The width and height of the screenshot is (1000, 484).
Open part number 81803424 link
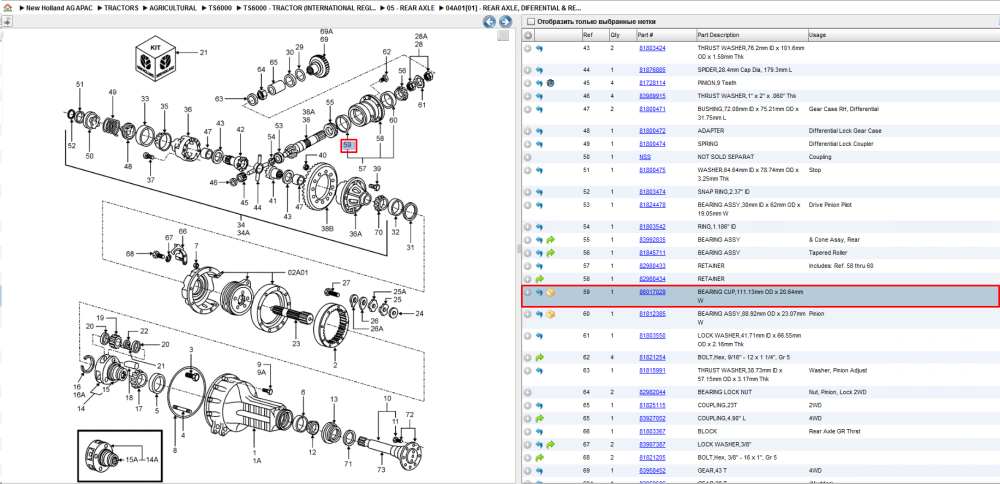[x=652, y=48]
